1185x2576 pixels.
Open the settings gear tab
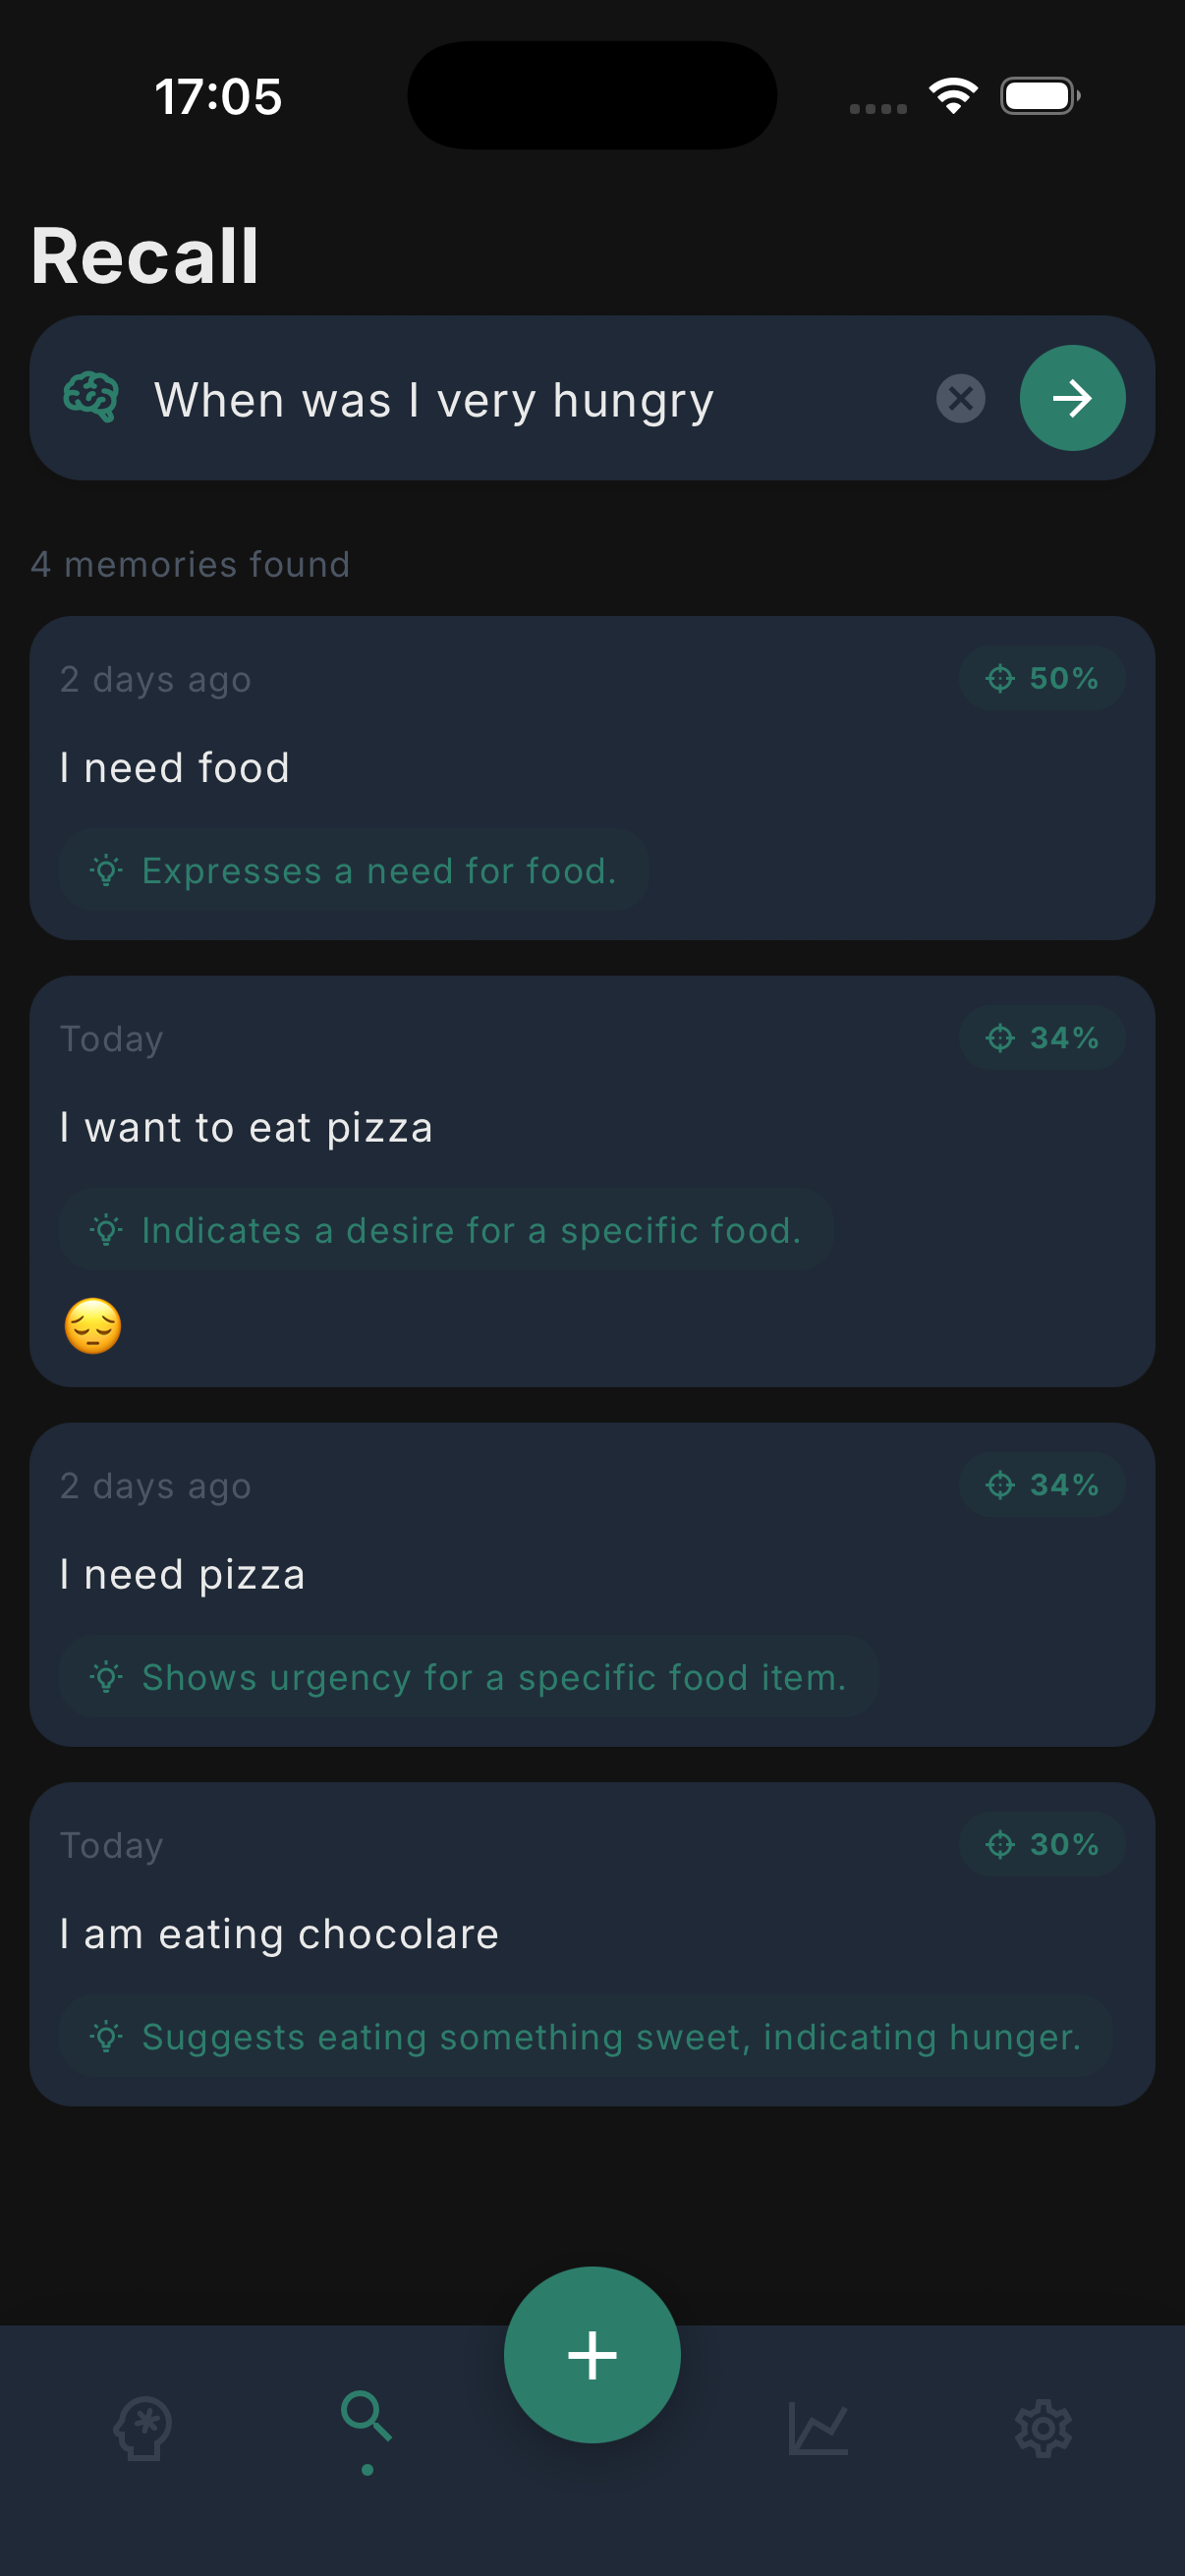1043,2427
